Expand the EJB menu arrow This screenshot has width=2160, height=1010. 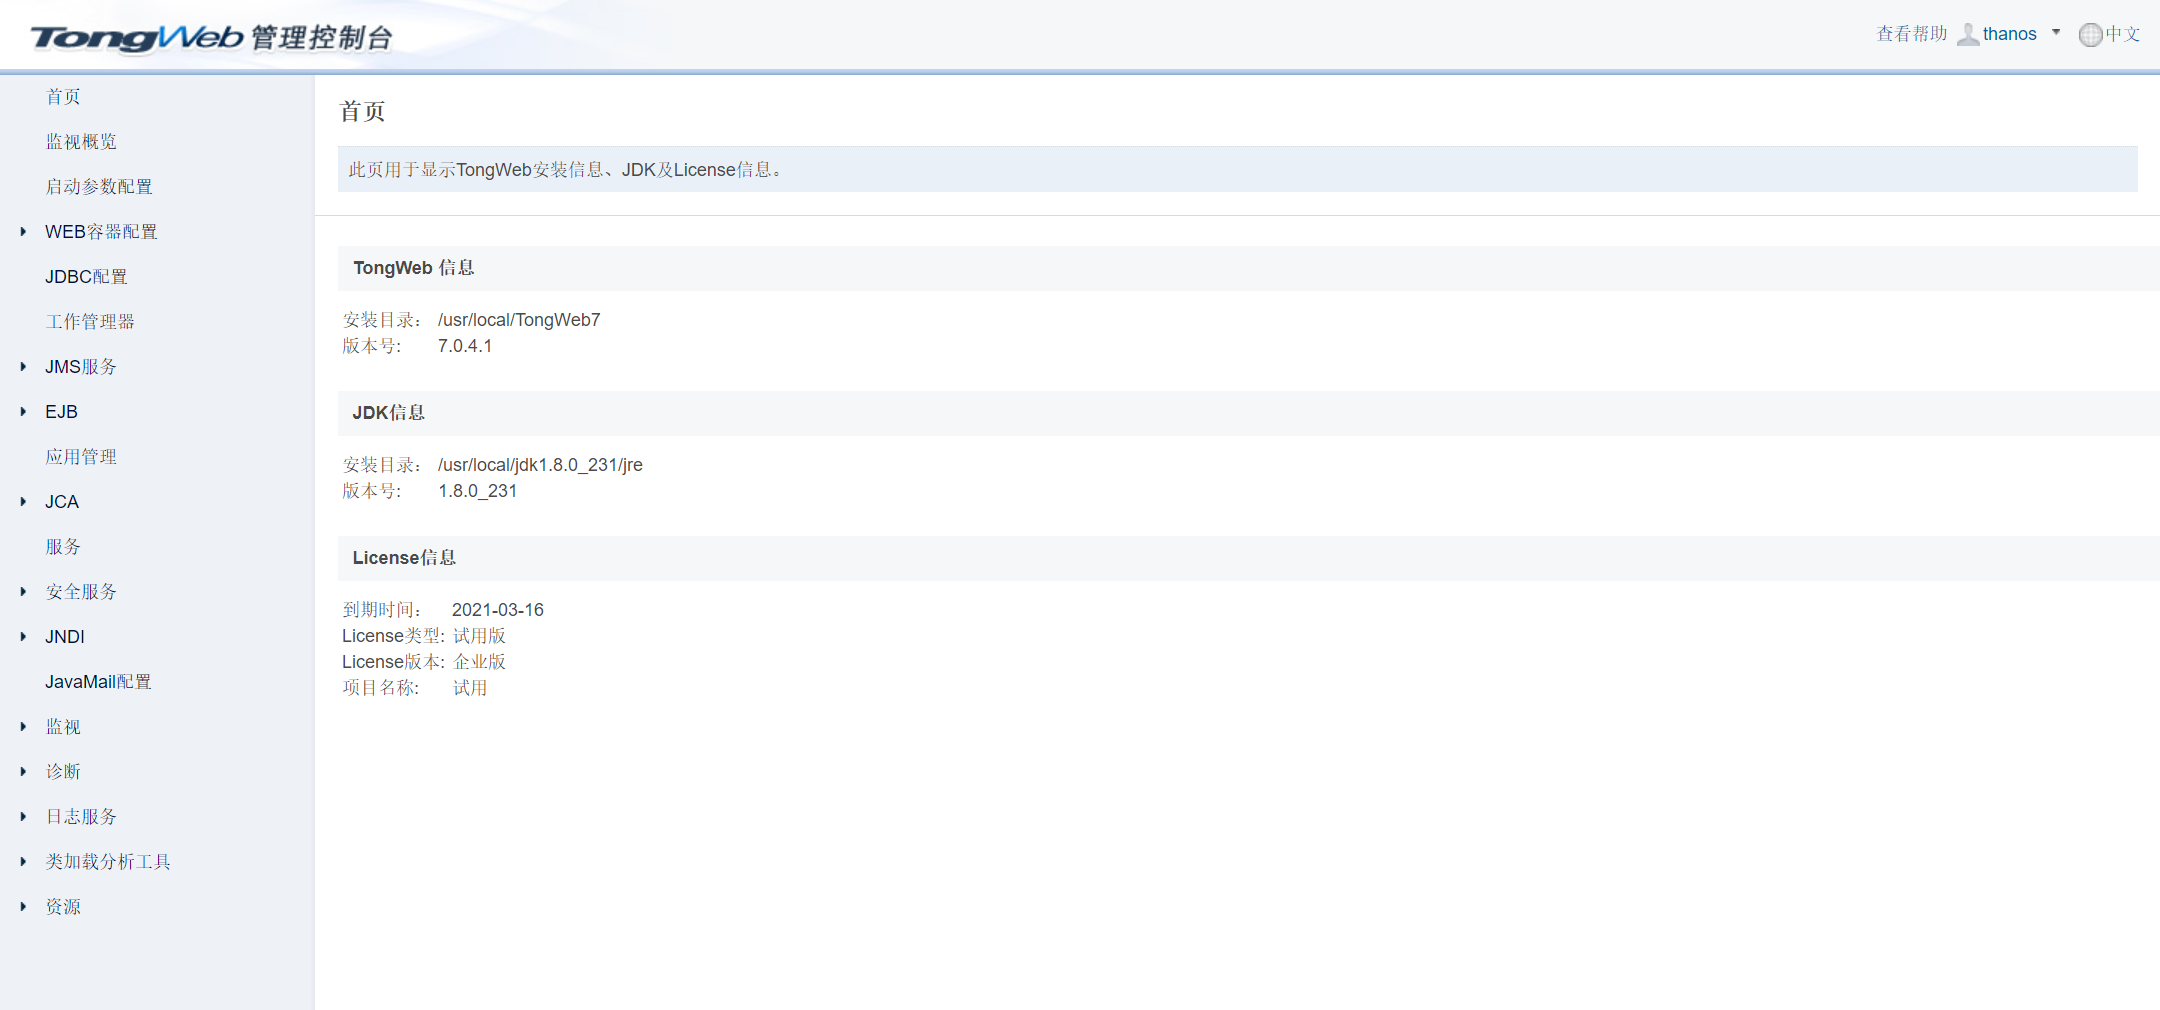click(23, 412)
